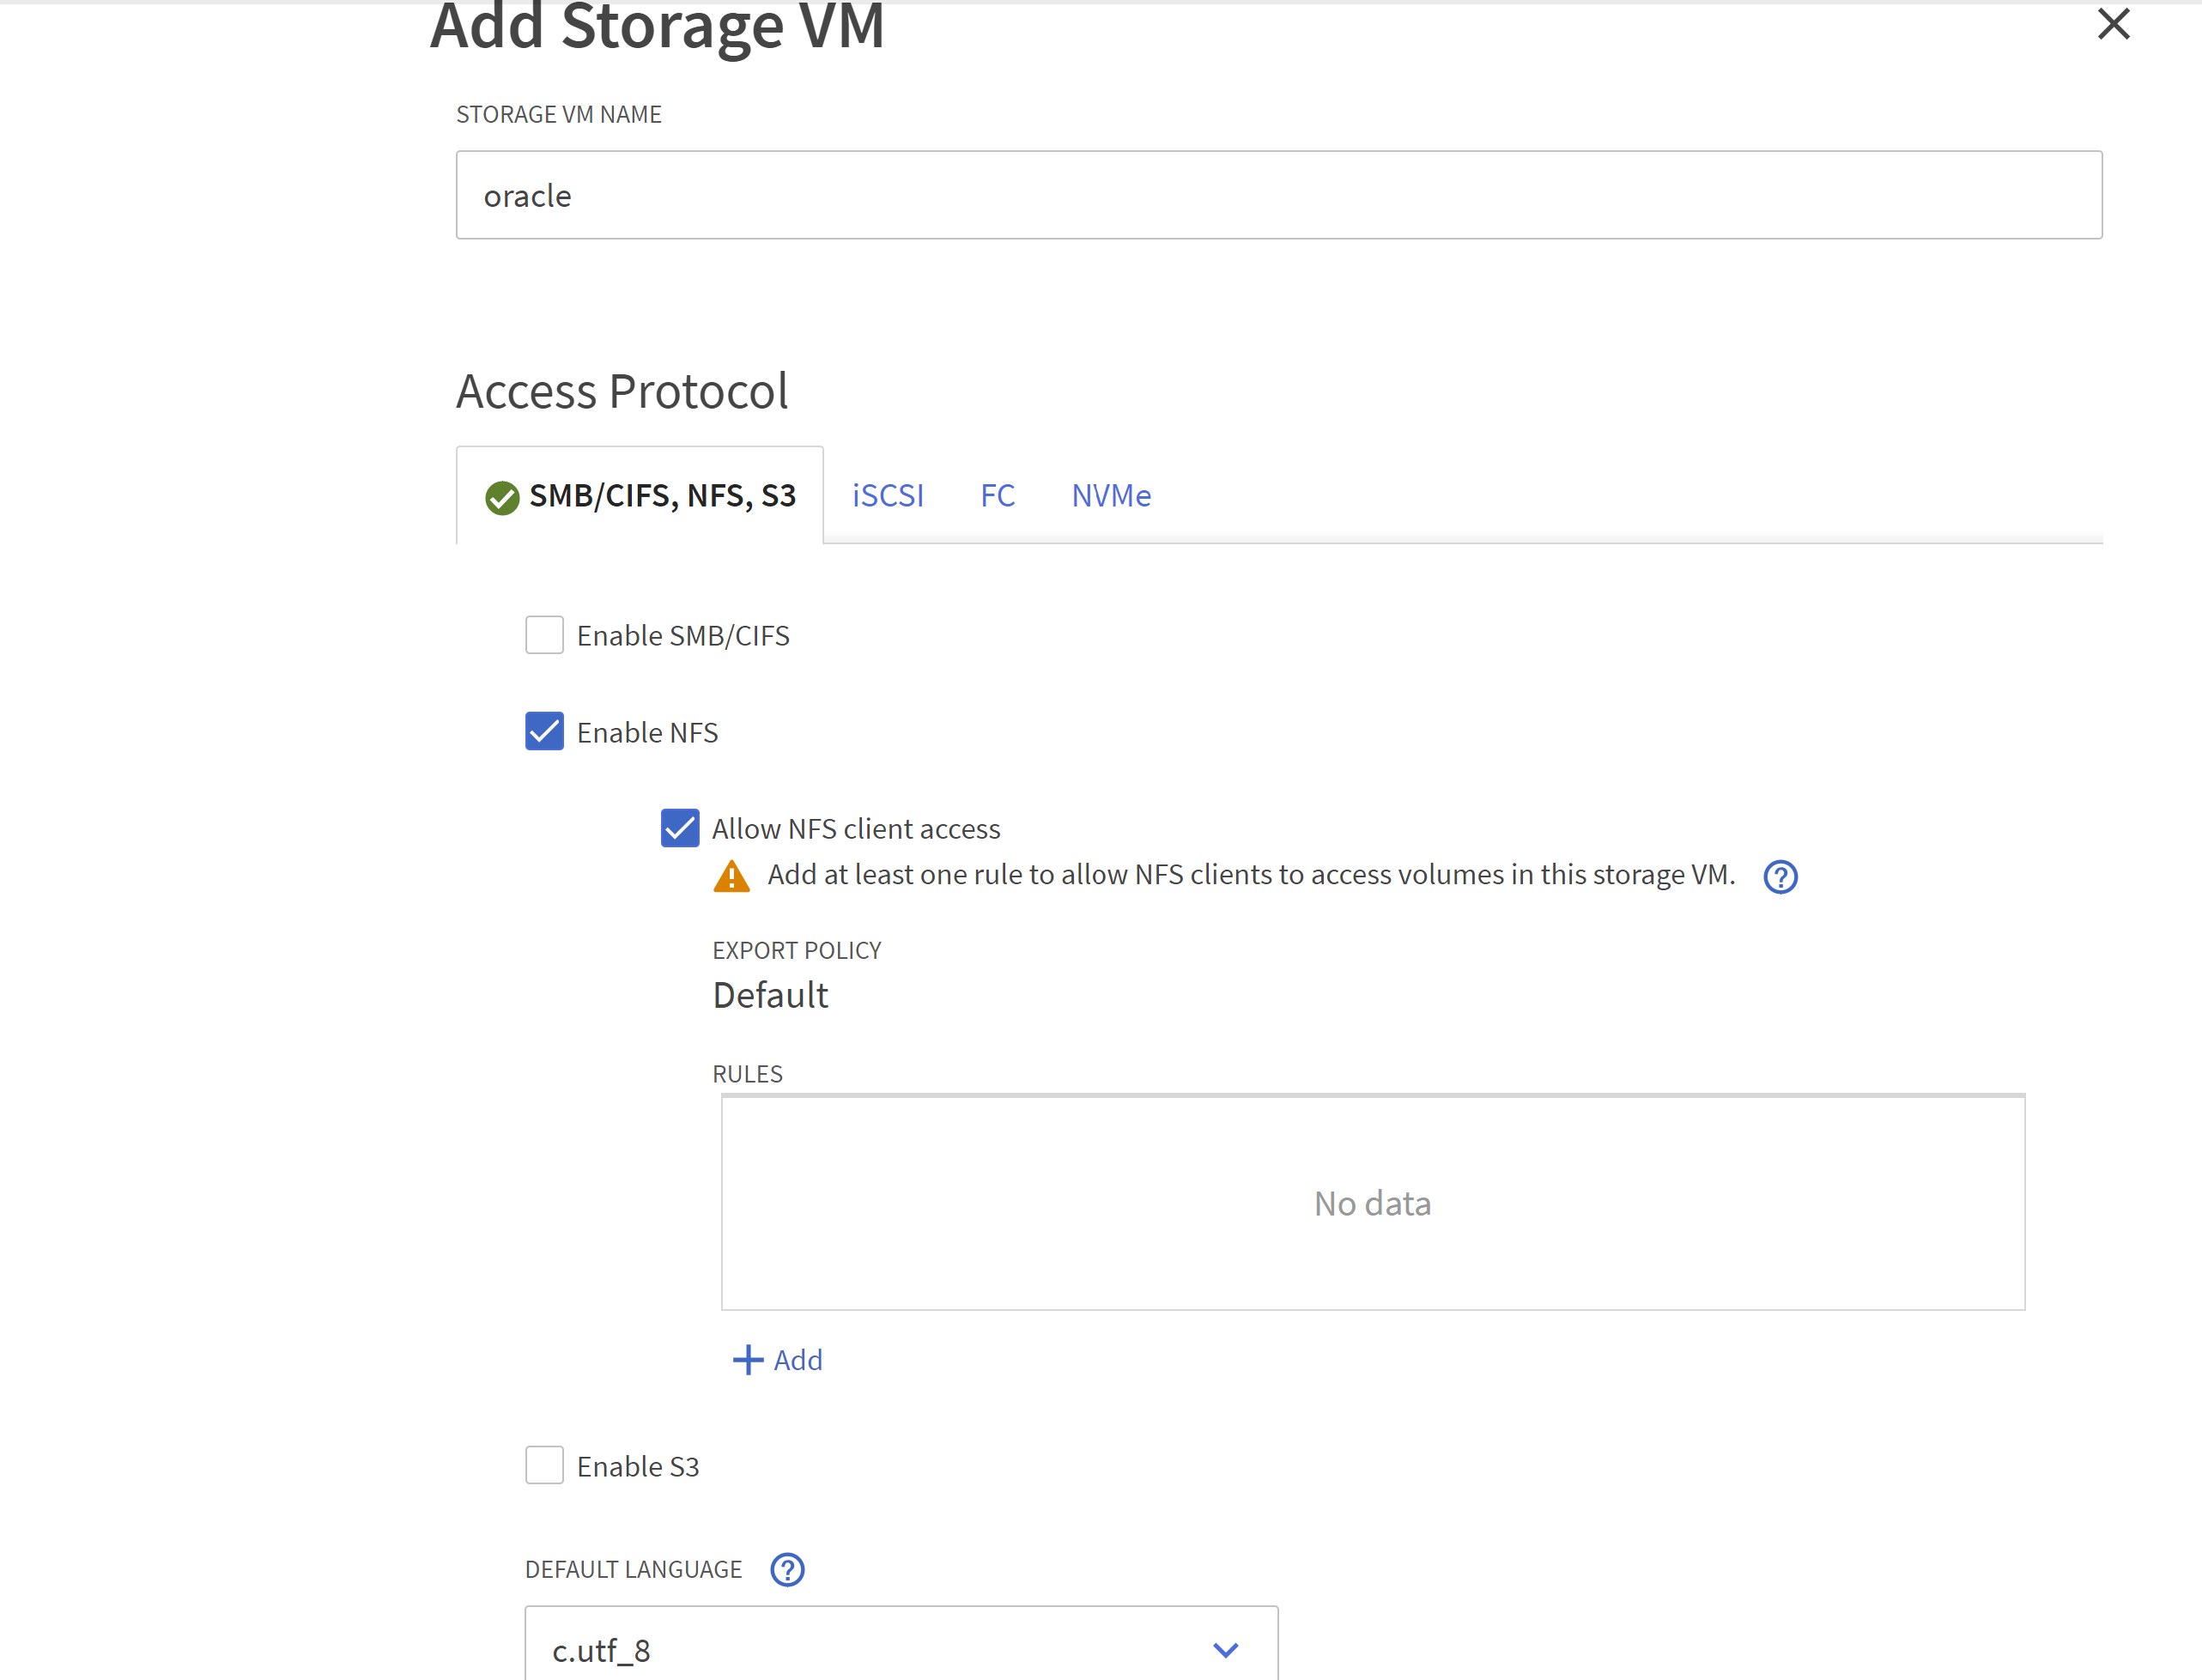This screenshot has height=1680, width=2202.
Task: Close the Add Storage VM dialog
Action: (x=2112, y=24)
